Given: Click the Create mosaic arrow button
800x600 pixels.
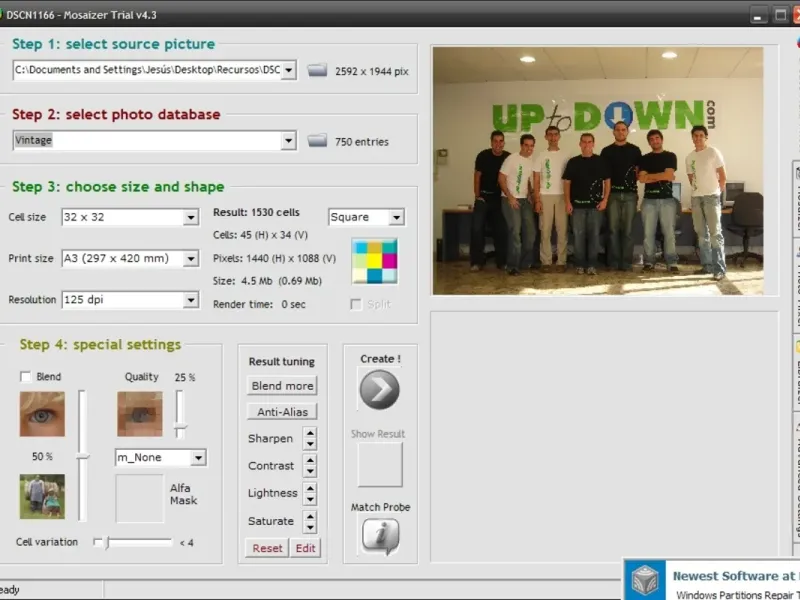Looking at the screenshot, I should click(x=379, y=390).
